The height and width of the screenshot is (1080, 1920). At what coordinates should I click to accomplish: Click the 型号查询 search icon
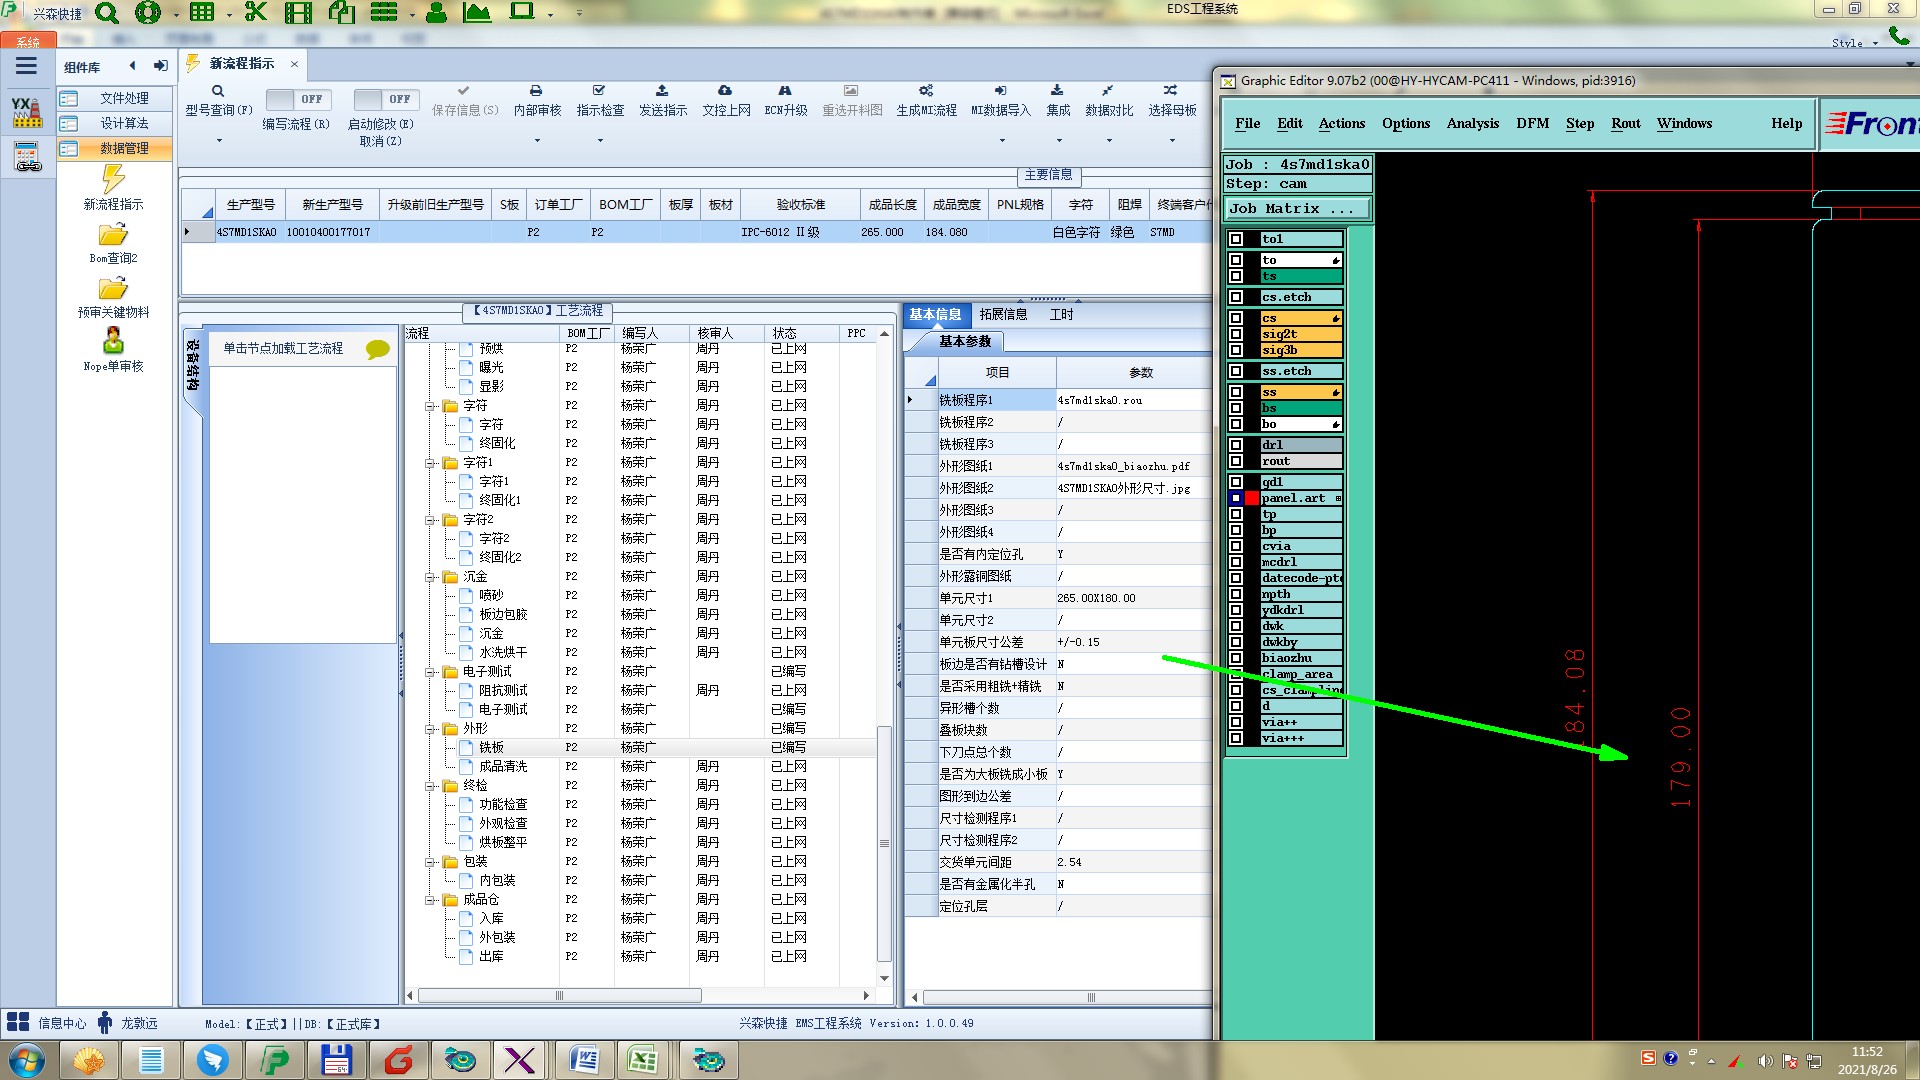(x=217, y=91)
